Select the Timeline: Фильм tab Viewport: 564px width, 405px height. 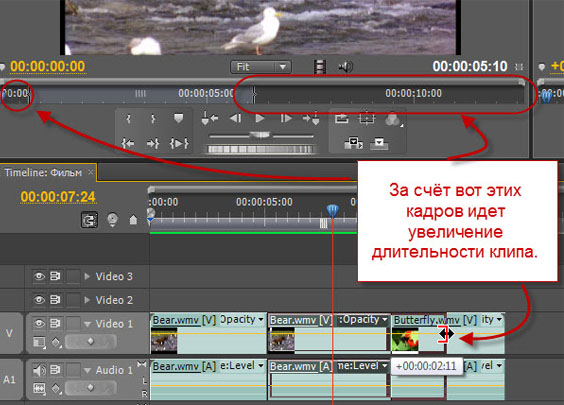[x=43, y=173]
